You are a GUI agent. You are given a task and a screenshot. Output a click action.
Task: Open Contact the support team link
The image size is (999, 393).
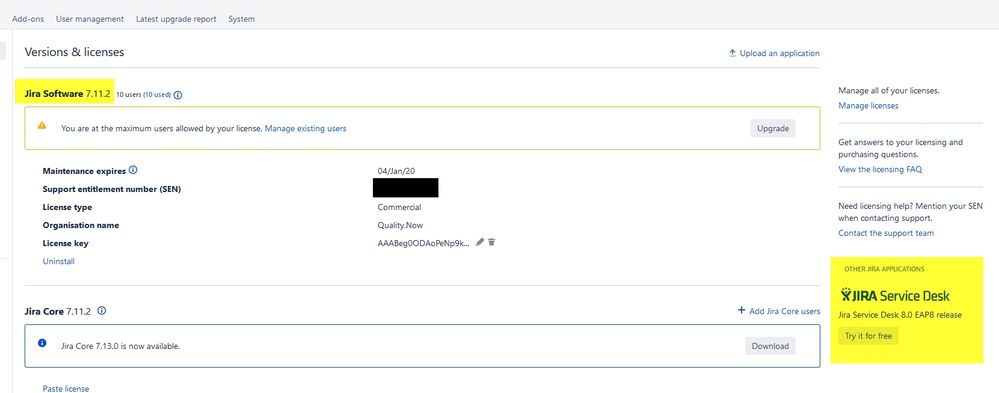(x=886, y=233)
